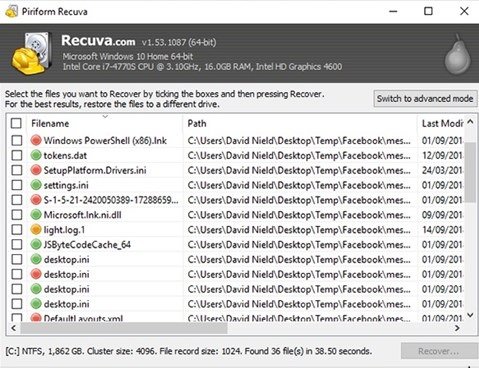
Task: Sort by the Last Modified column header
Action: pos(442,124)
